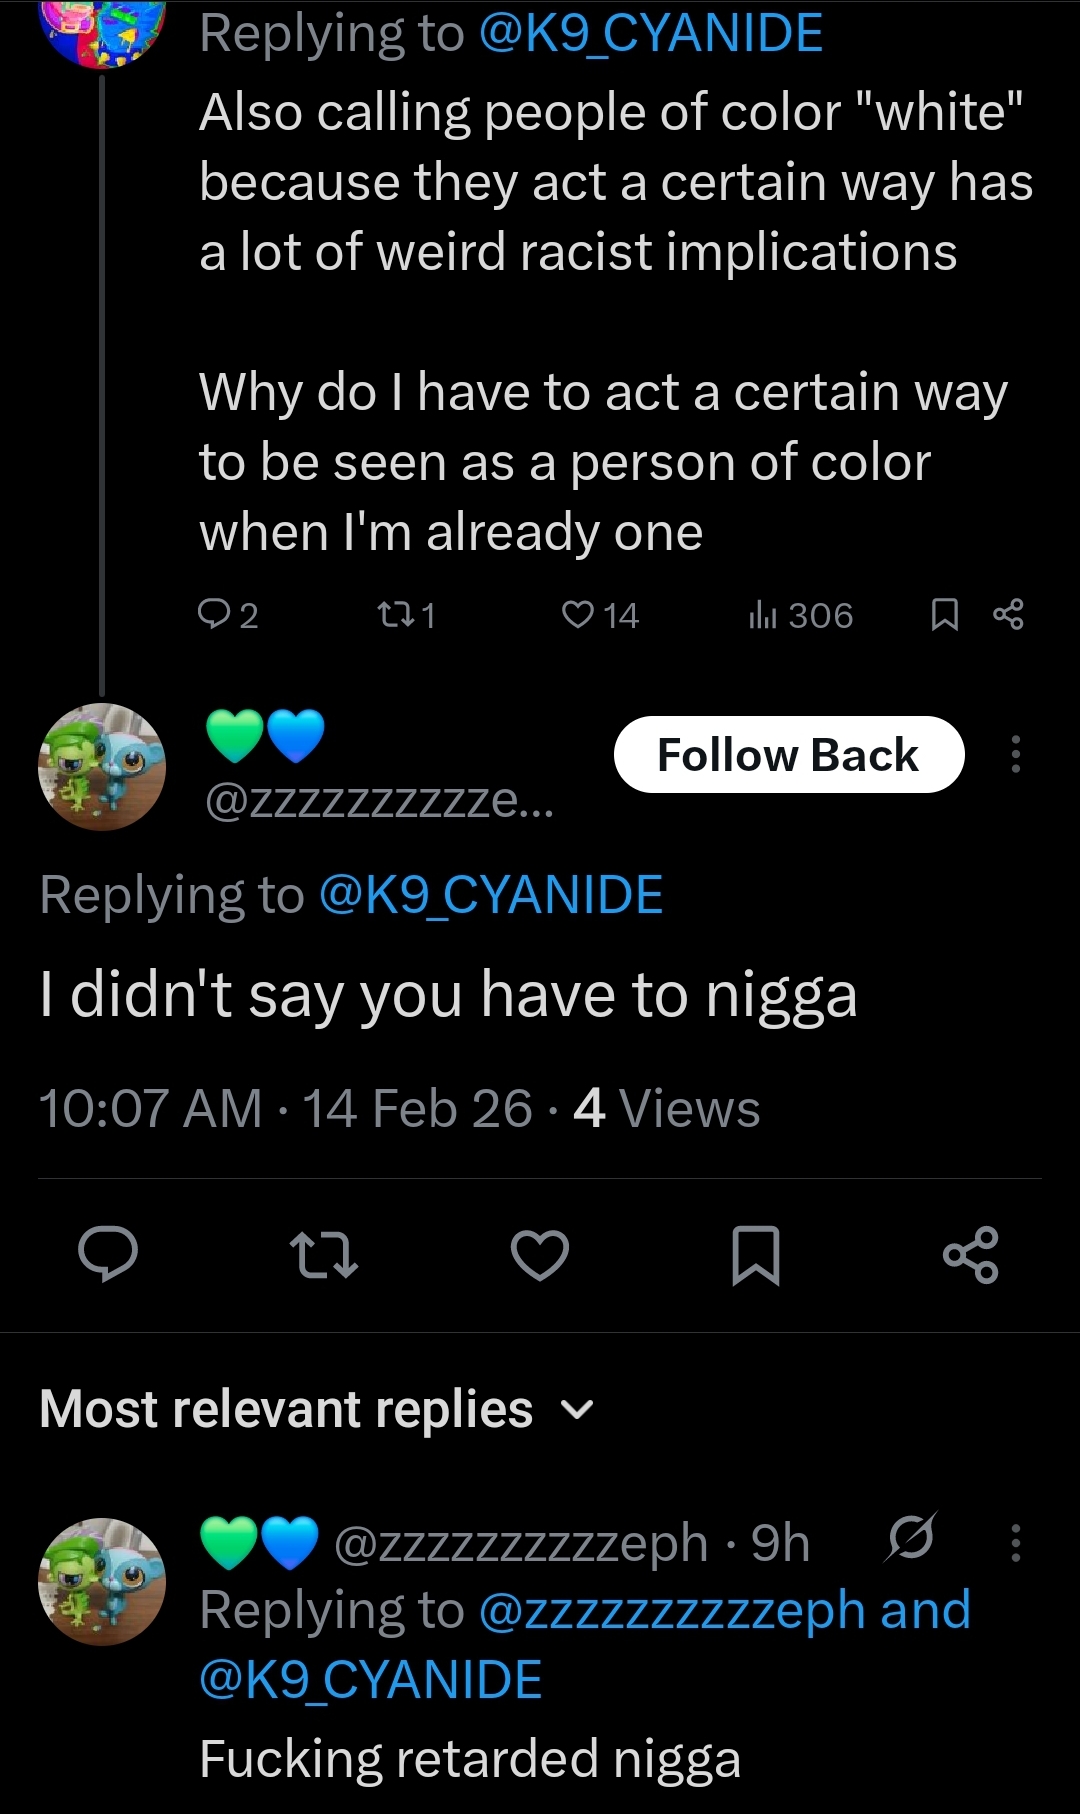Viewport: 1080px width, 1814px height.
Task: Open three-dot menu on the 9h reply
Action: point(1015,1542)
